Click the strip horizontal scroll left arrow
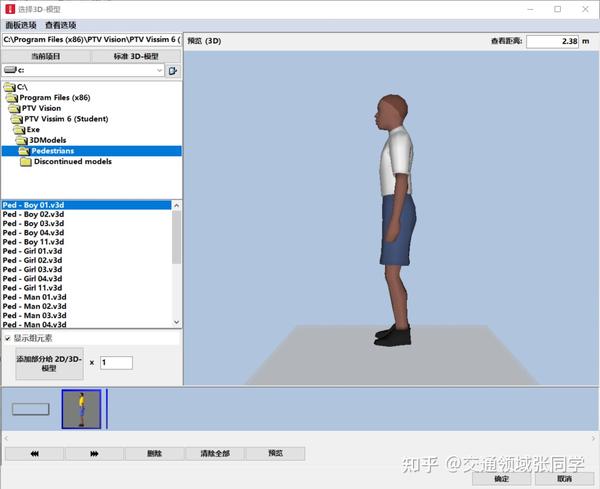This screenshot has height=489, width=600. point(6,438)
